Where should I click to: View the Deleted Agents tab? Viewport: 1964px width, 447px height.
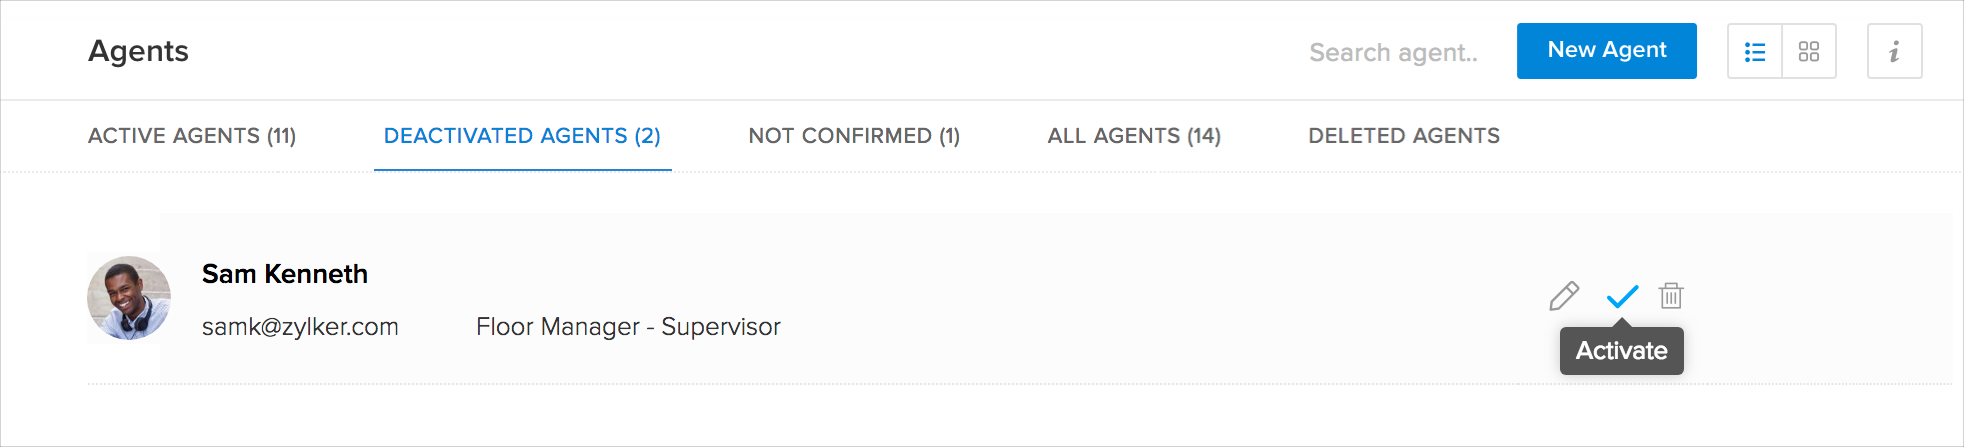coord(1404,136)
